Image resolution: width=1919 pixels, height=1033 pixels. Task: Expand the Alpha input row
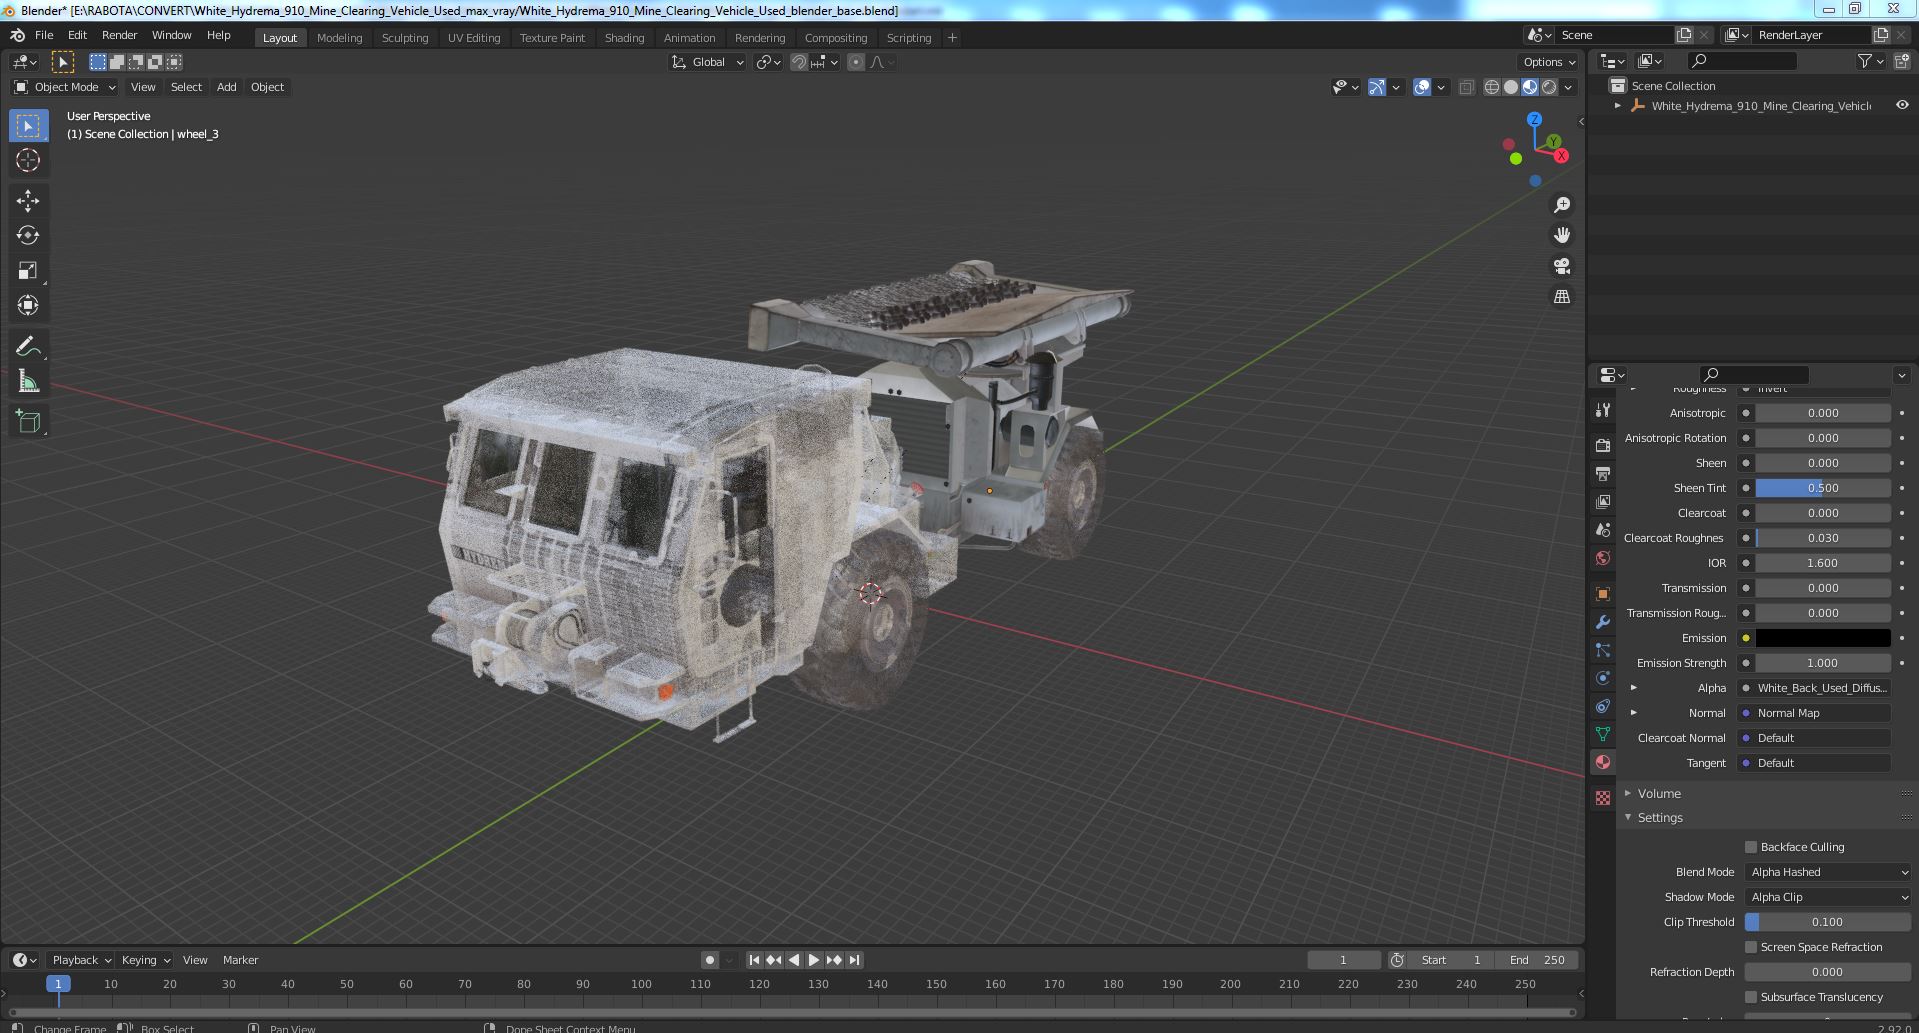(x=1634, y=688)
